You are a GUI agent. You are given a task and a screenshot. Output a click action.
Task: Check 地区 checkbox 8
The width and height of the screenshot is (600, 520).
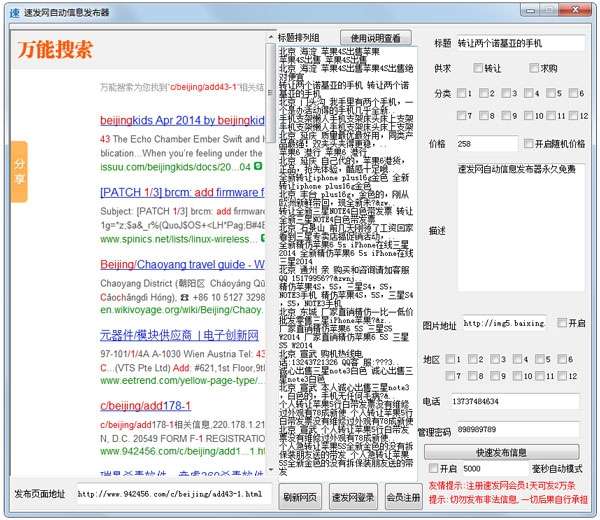472,376
